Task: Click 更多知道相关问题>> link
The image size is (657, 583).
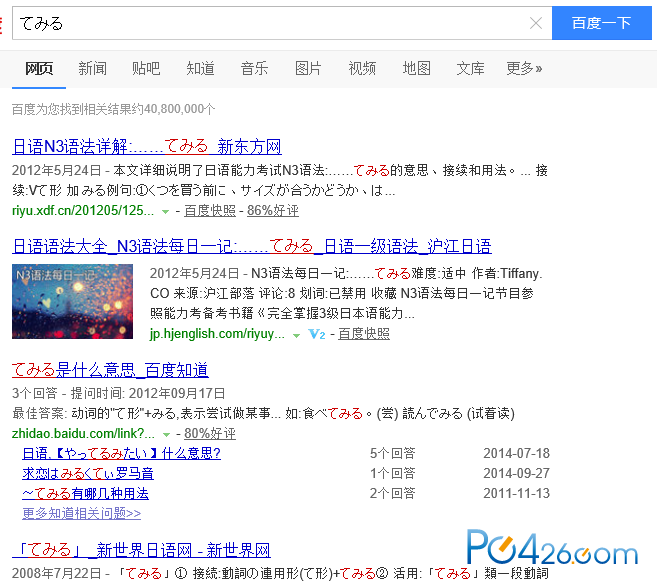Action: pyautogui.click(x=82, y=513)
